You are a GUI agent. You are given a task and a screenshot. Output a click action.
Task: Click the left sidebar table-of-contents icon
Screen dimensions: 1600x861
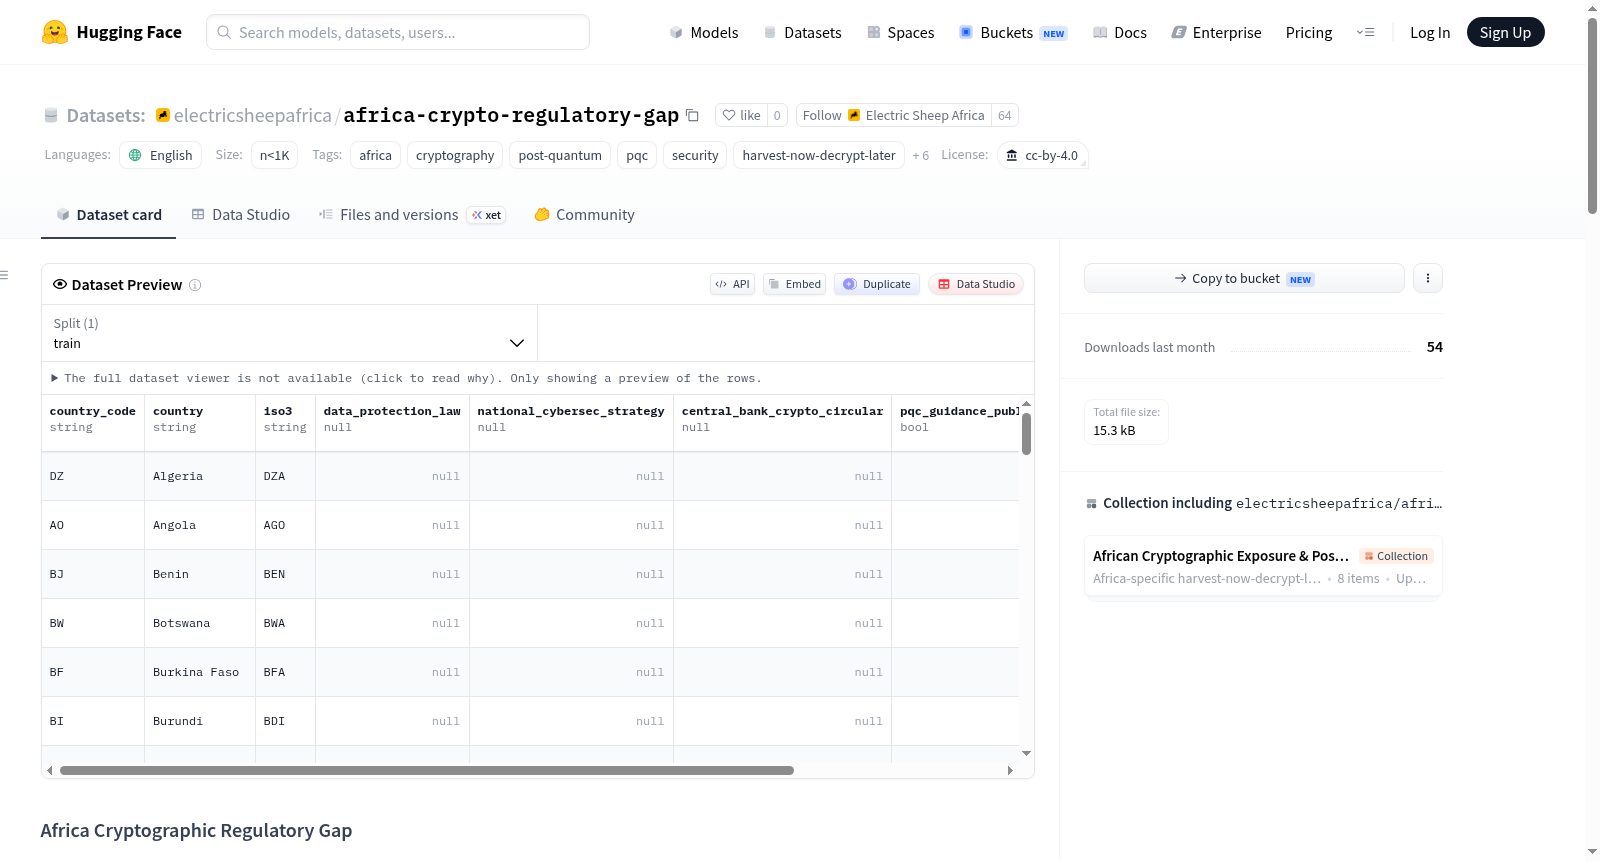coord(4,275)
